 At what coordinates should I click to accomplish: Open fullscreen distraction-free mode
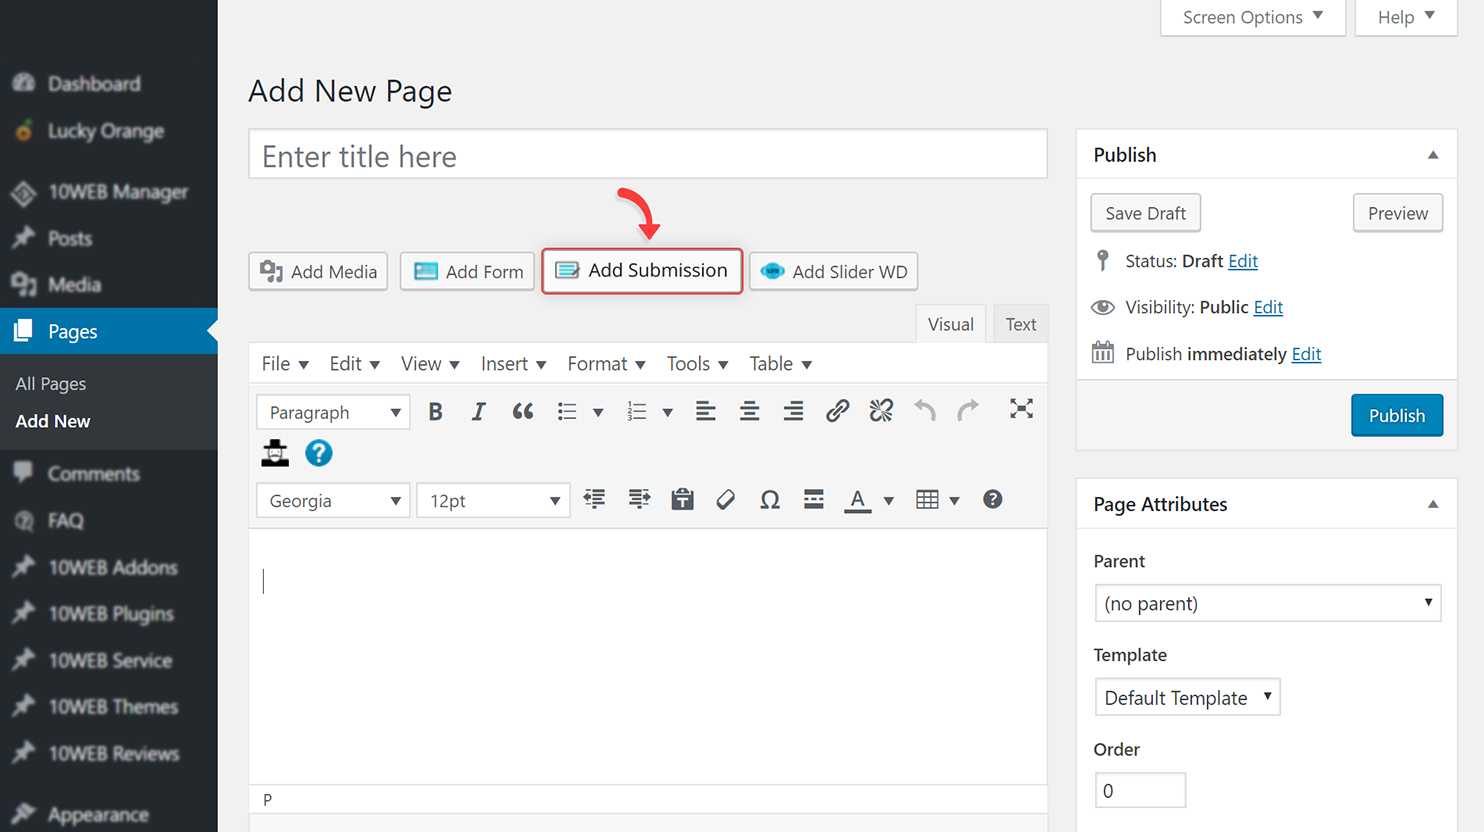1021,409
